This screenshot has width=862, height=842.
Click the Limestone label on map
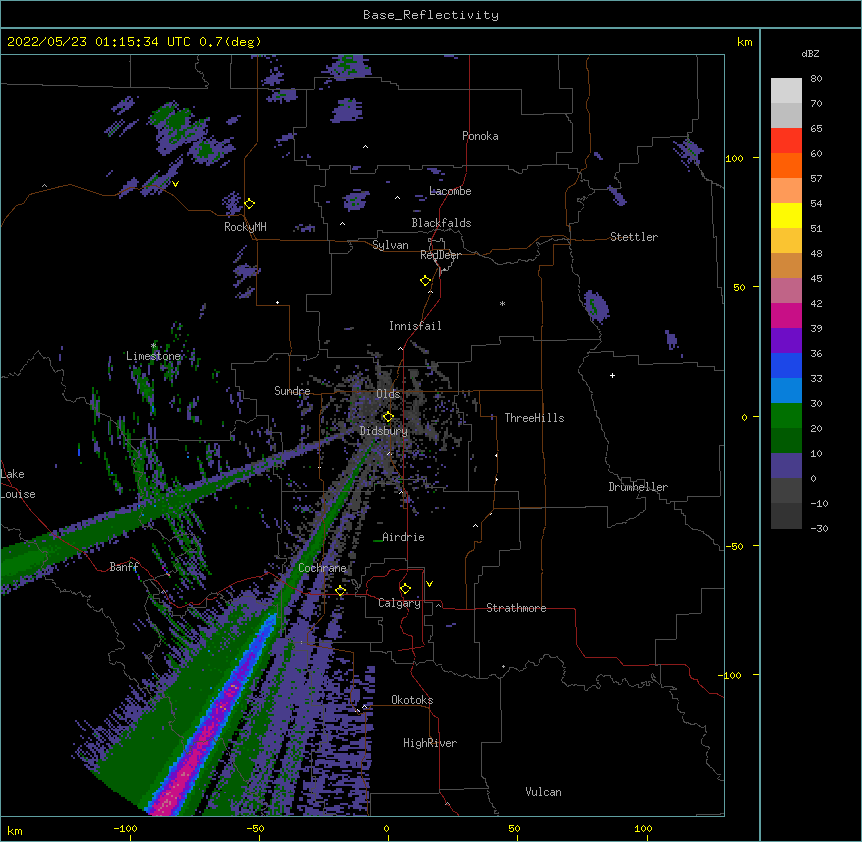pos(153,356)
